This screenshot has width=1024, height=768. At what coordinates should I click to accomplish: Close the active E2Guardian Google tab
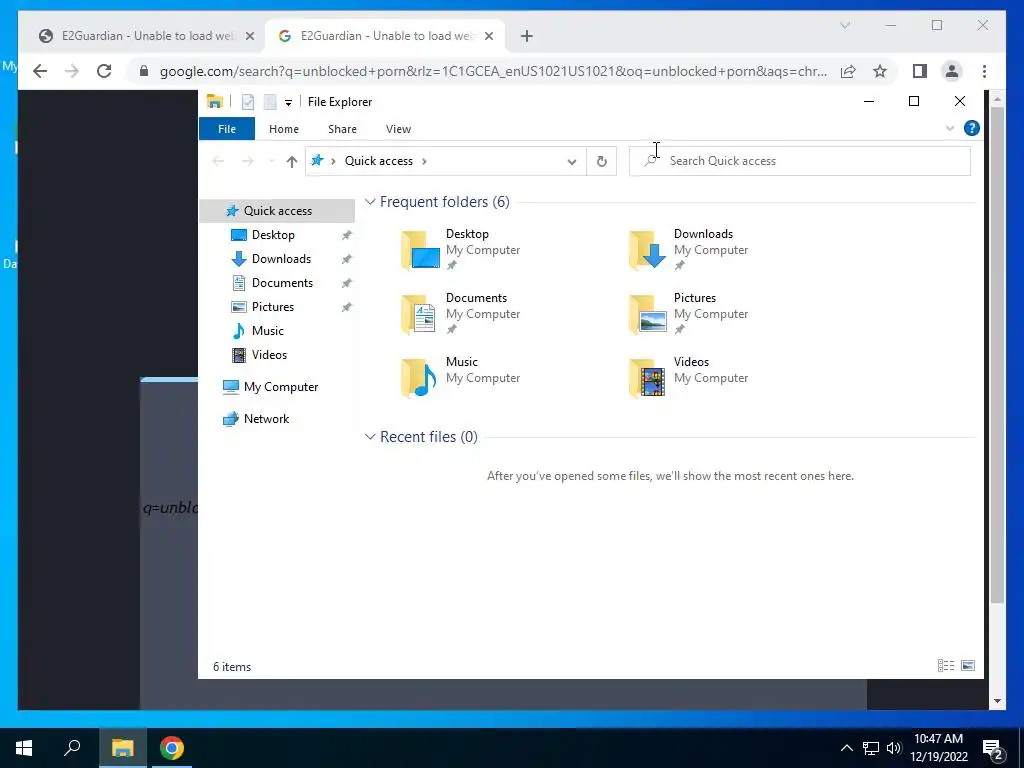(488, 37)
